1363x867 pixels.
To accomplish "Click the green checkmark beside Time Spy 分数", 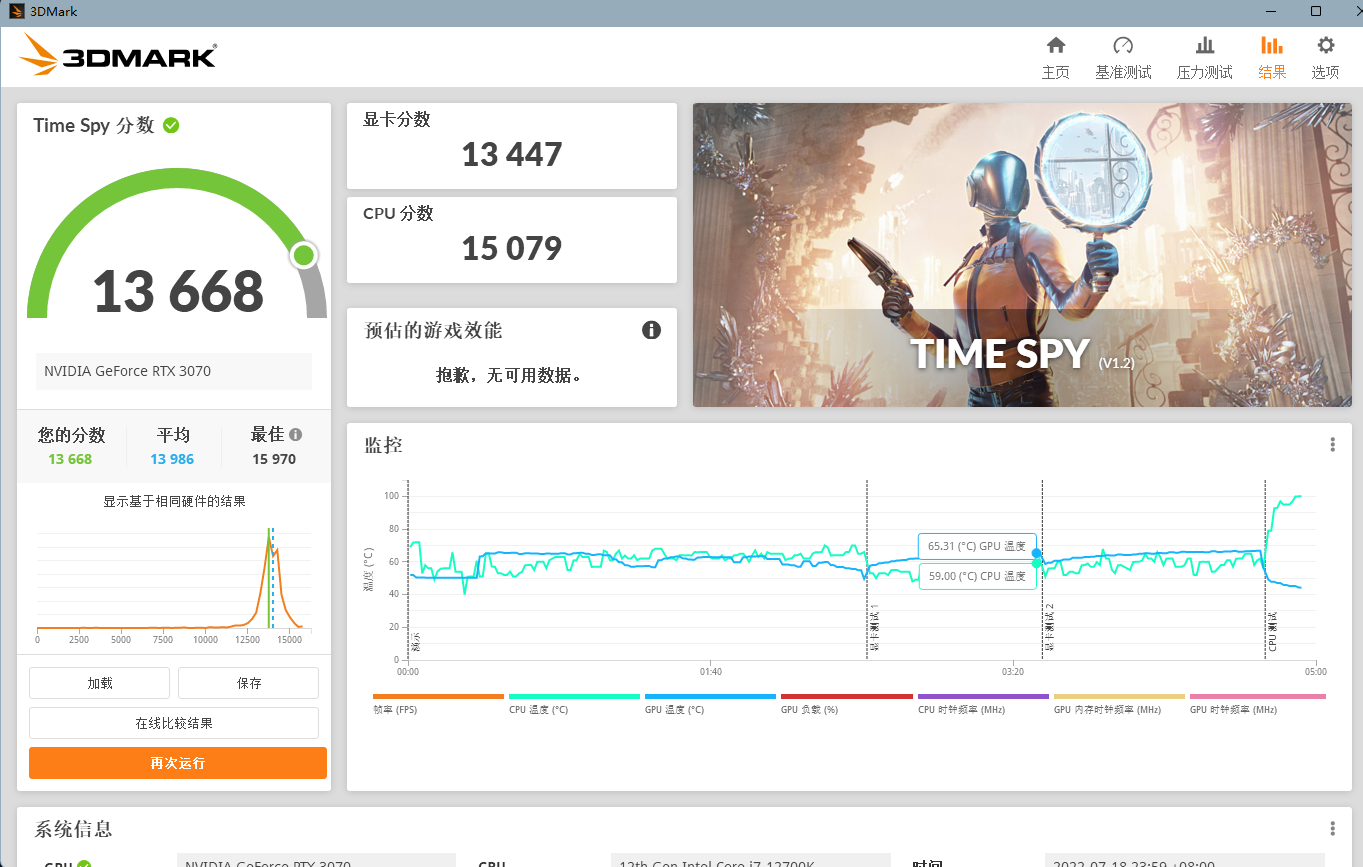I will click(x=171, y=125).
